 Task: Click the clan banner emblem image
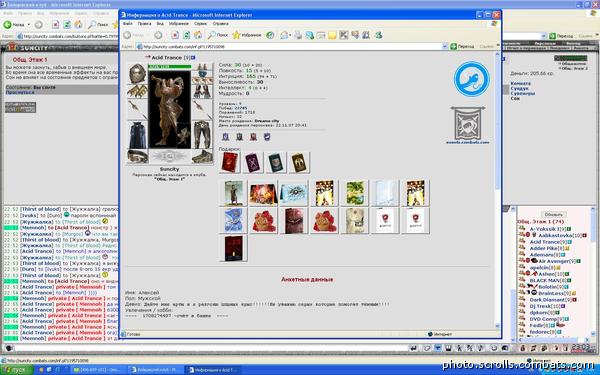468,123
